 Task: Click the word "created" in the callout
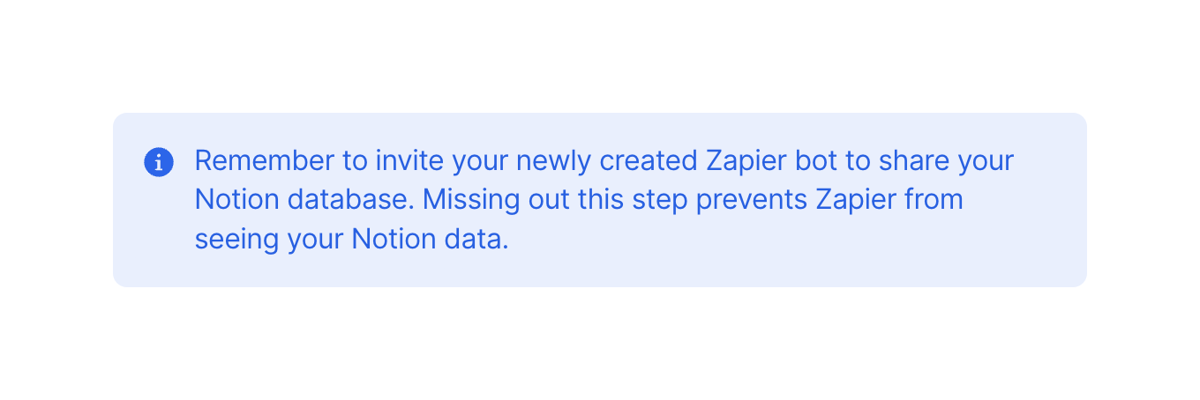click(x=648, y=161)
